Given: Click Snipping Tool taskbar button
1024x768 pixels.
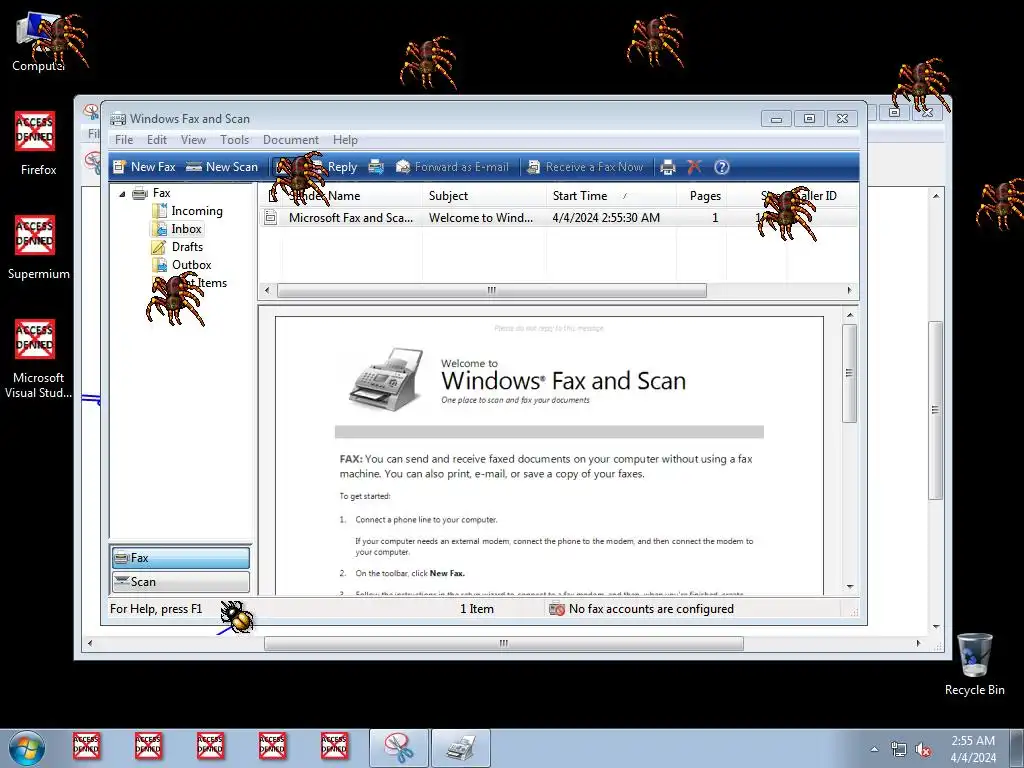Looking at the screenshot, I should coord(399,748).
